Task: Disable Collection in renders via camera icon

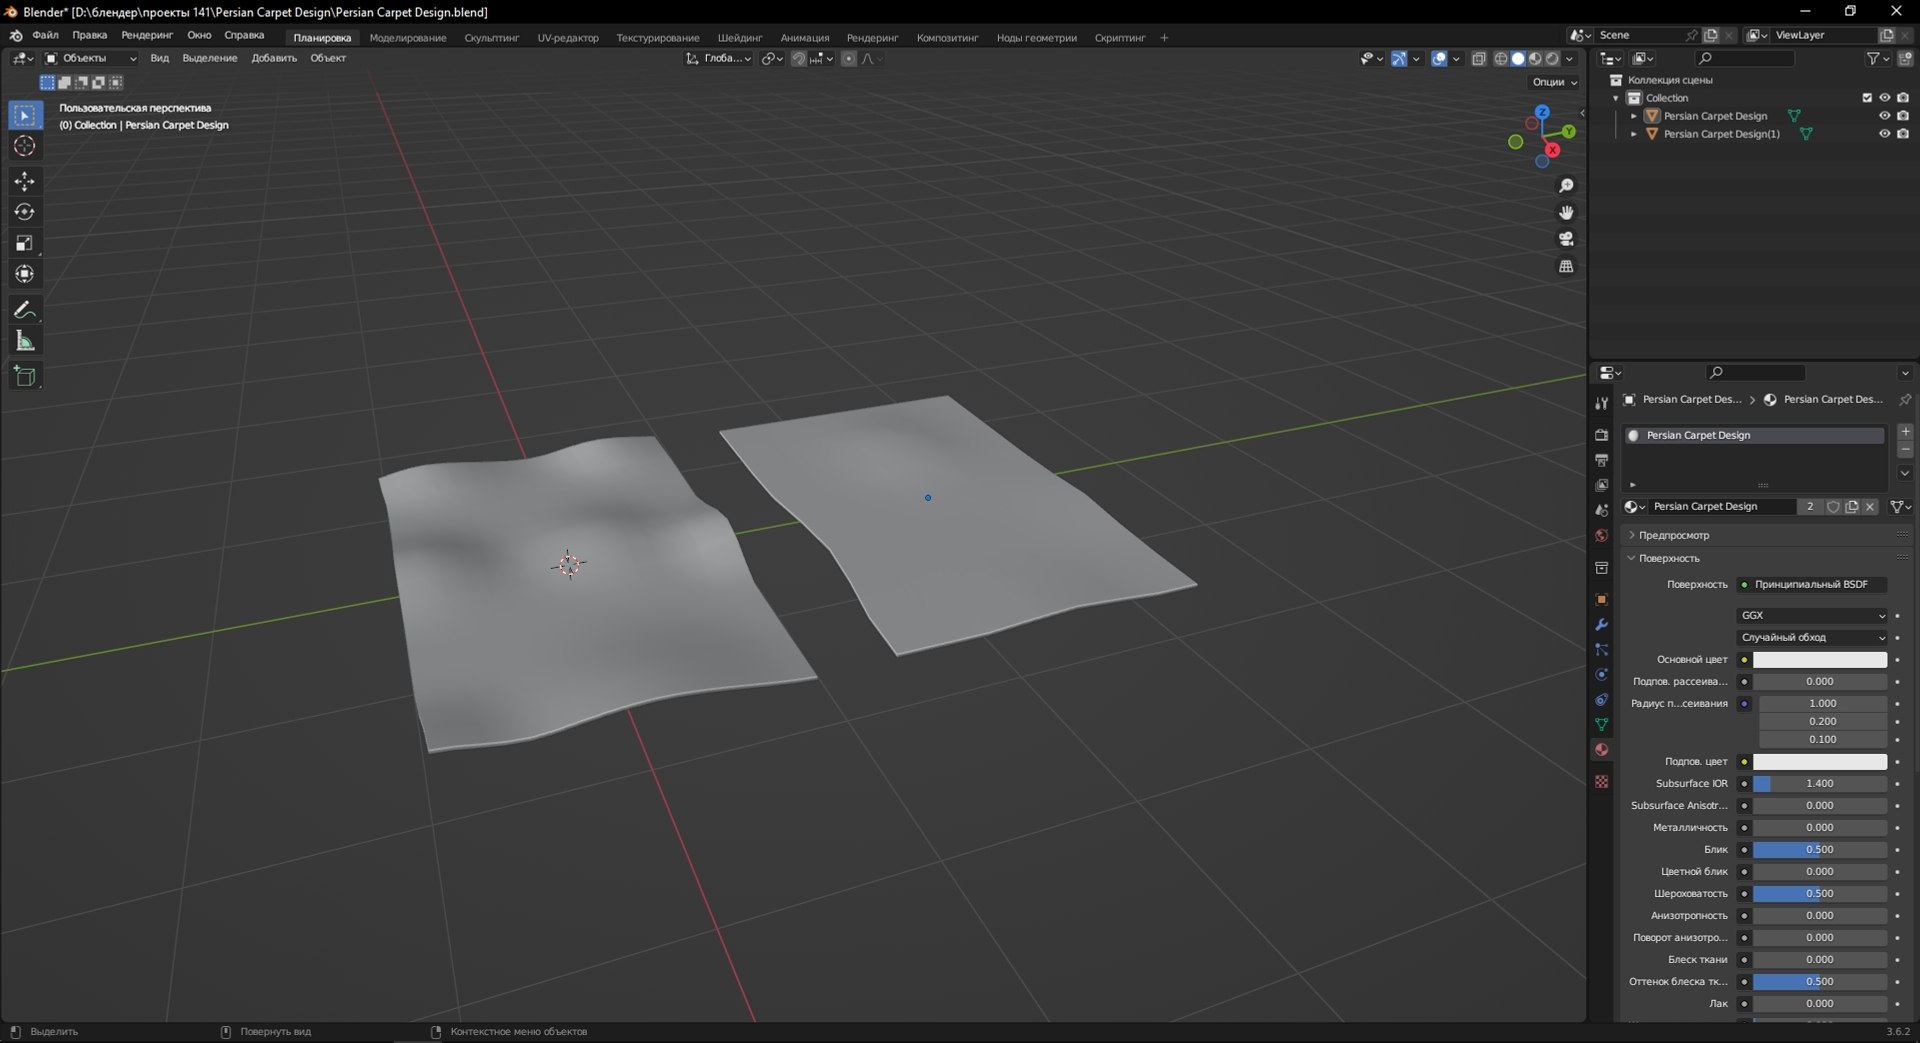Action: point(1903,98)
